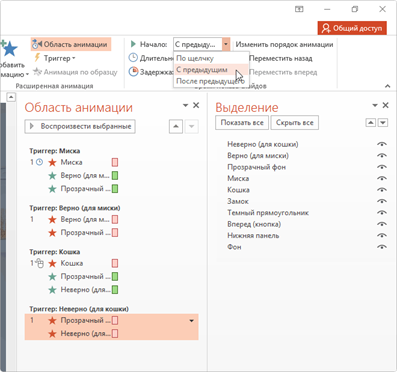397x372 pixels.
Task: Click red timing bar of Миска animation
Action: click(115, 162)
